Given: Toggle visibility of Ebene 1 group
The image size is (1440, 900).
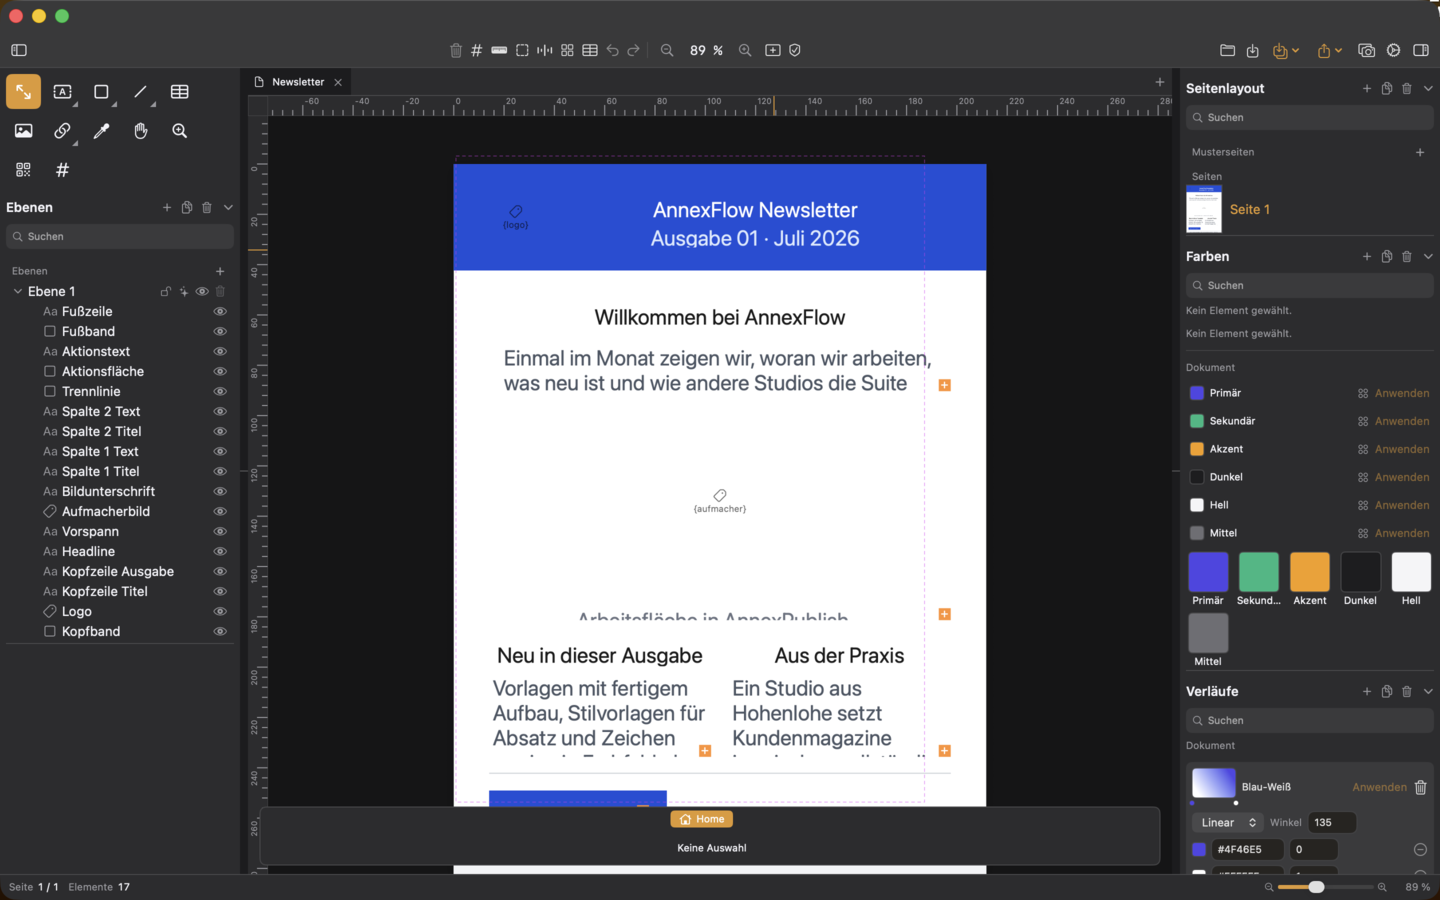Looking at the screenshot, I should 202,292.
